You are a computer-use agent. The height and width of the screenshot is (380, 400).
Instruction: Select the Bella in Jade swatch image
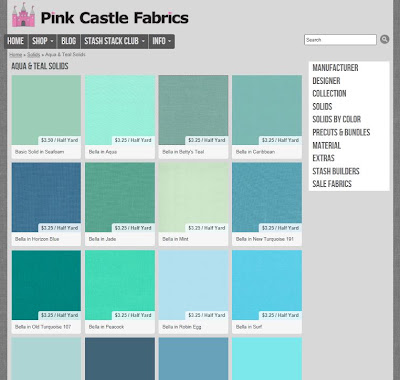coord(120,197)
